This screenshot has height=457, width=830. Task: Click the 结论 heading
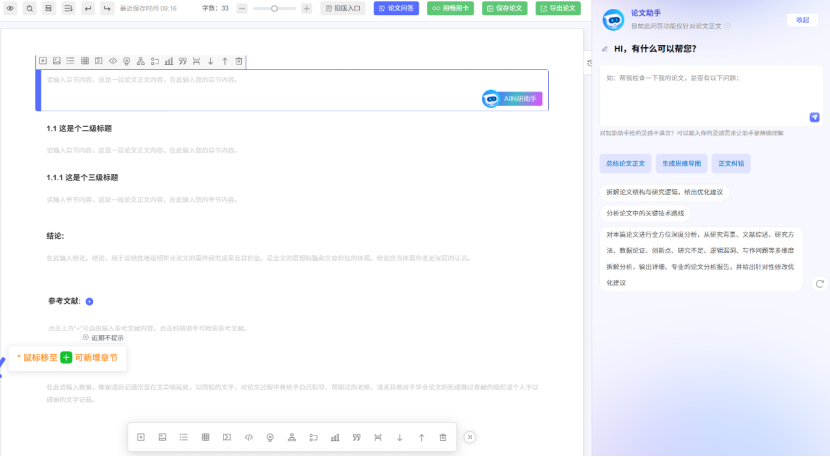(55, 236)
